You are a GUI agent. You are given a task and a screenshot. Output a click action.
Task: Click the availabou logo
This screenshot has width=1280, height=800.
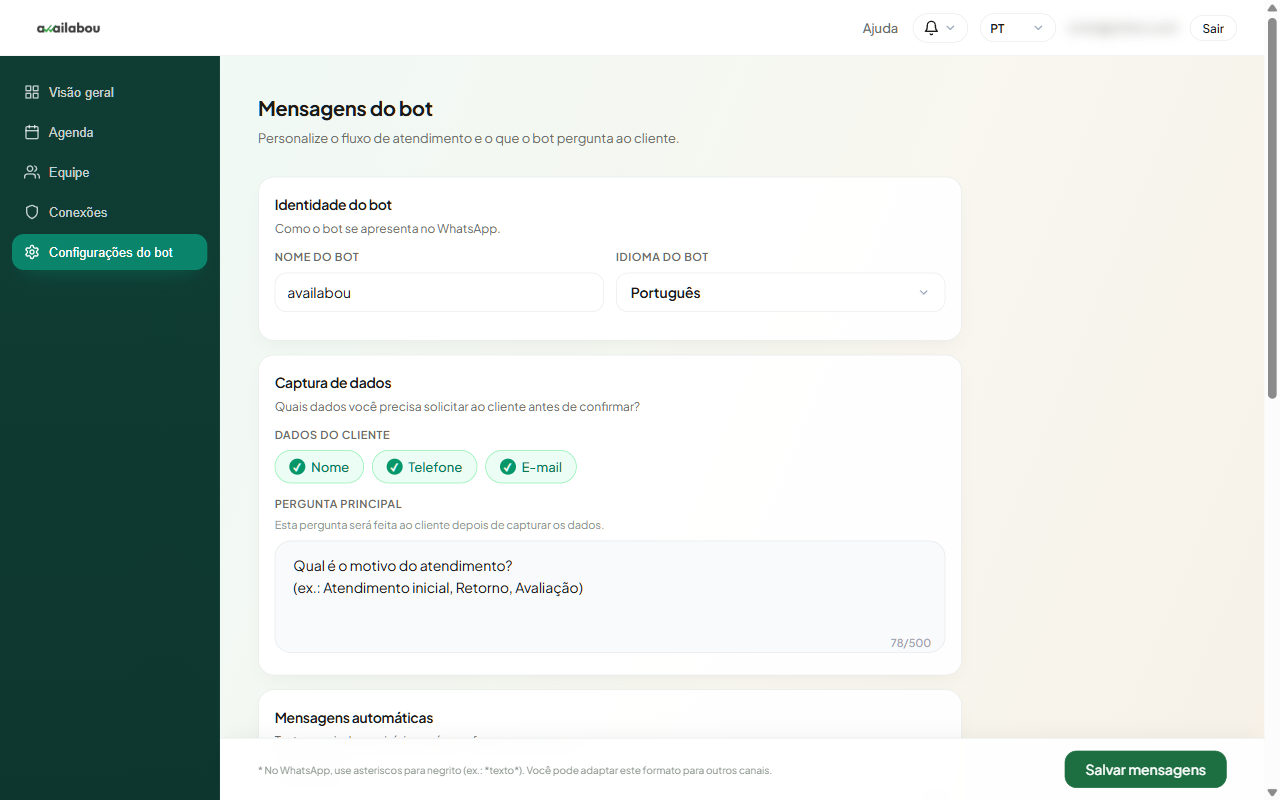click(x=68, y=28)
